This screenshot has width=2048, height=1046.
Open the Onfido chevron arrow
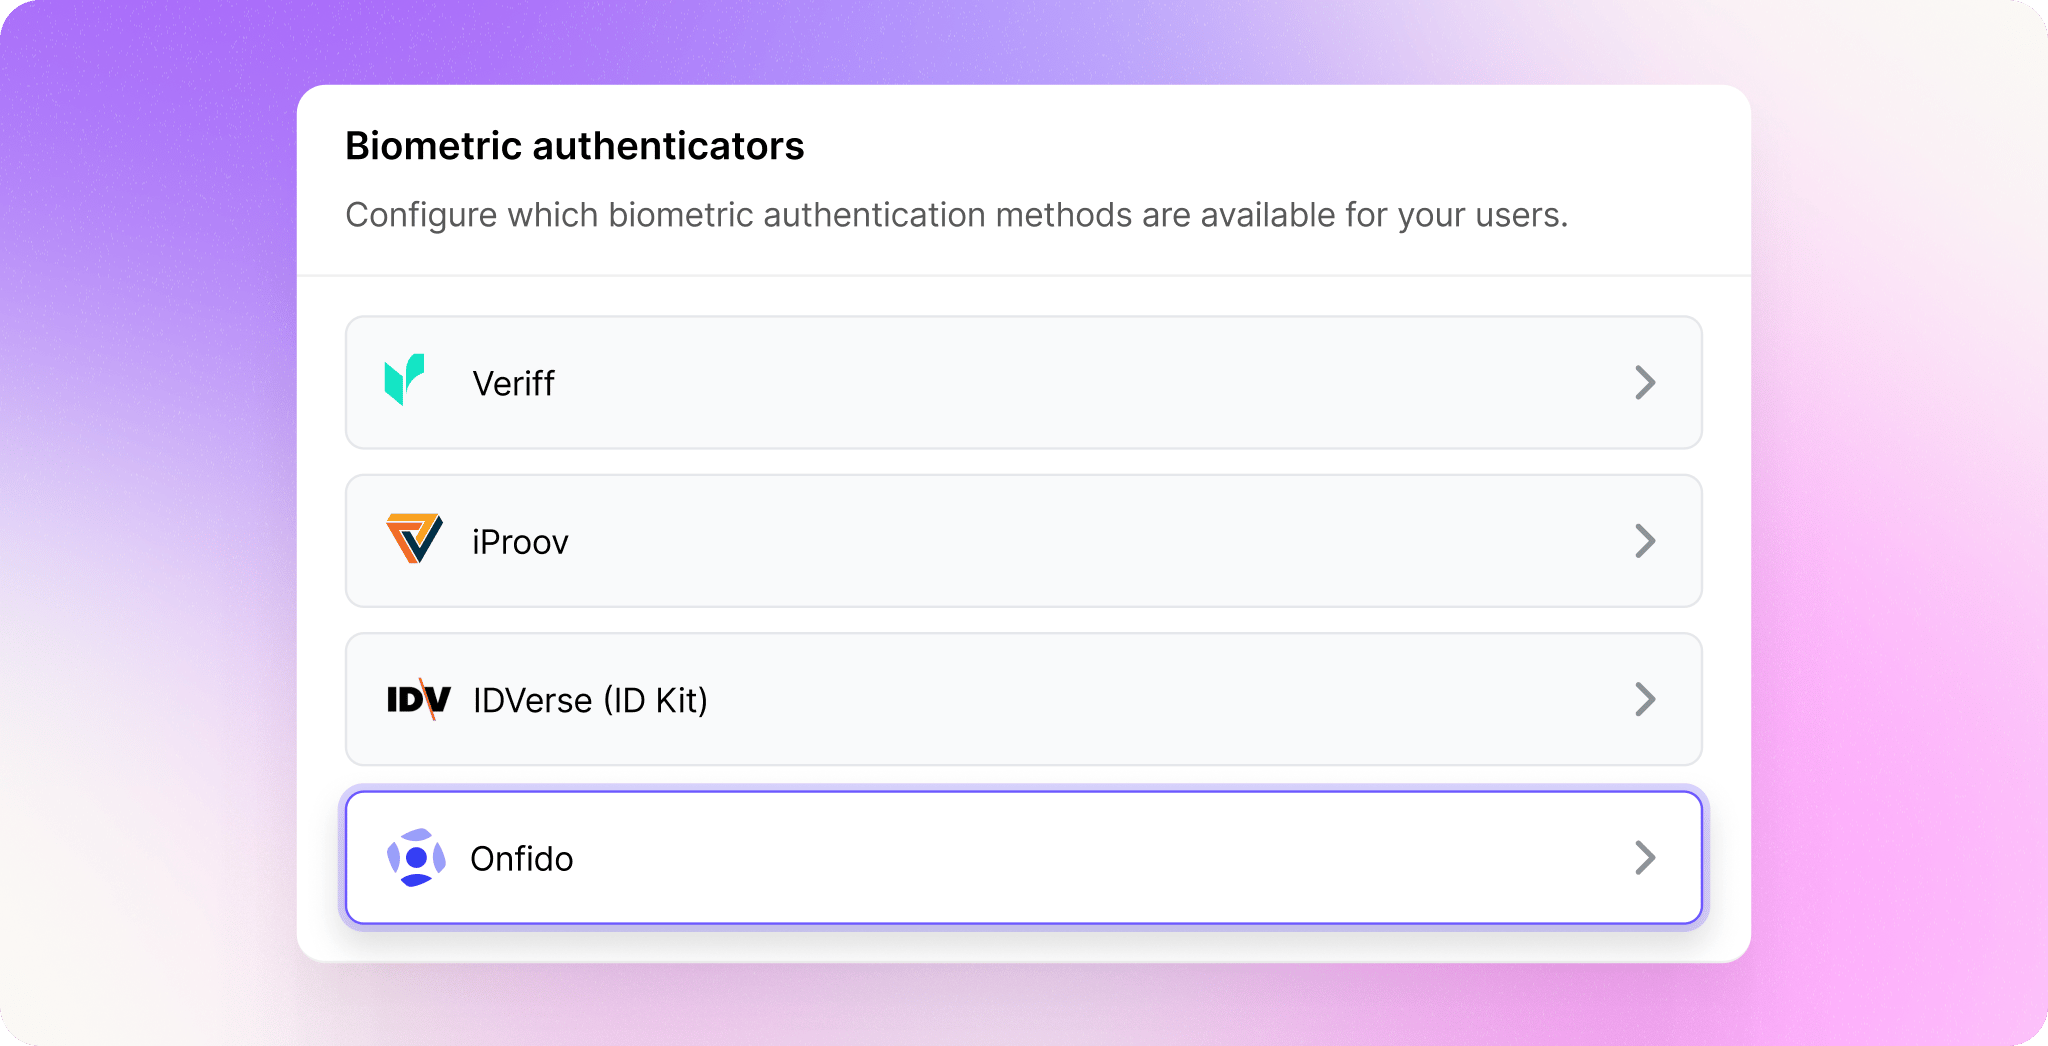(1645, 857)
